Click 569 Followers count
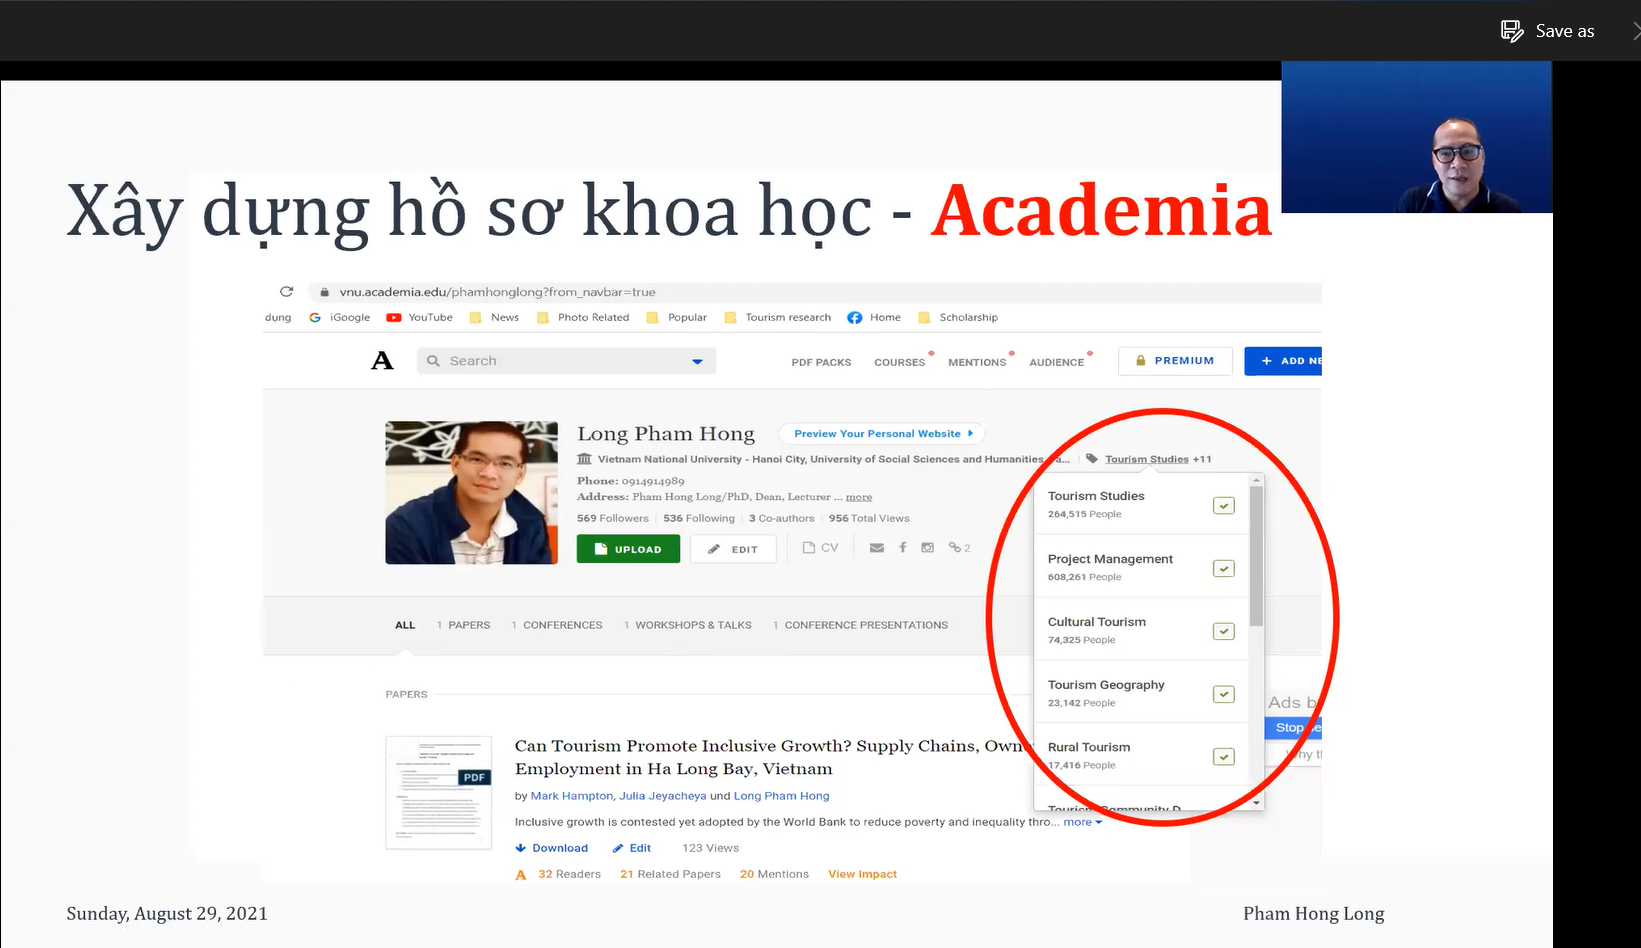Image resolution: width=1641 pixels, height=948 pixels. click(x=613, y=518)
